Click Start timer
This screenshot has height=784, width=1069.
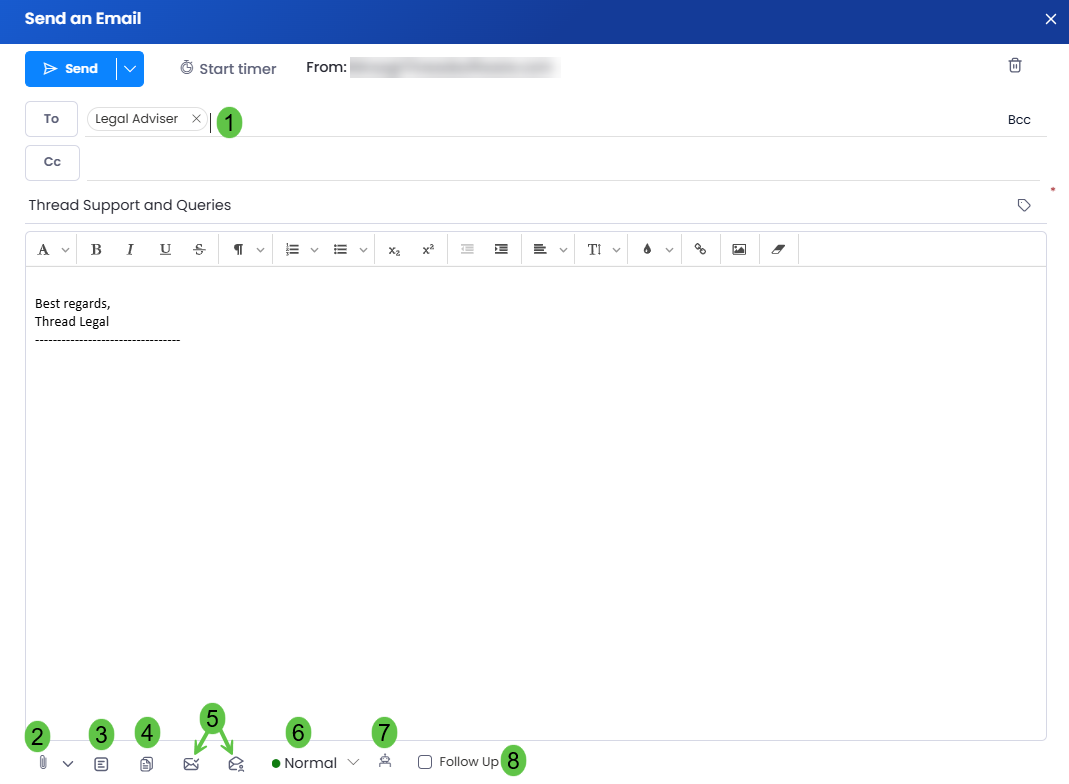tap(228, 69)
